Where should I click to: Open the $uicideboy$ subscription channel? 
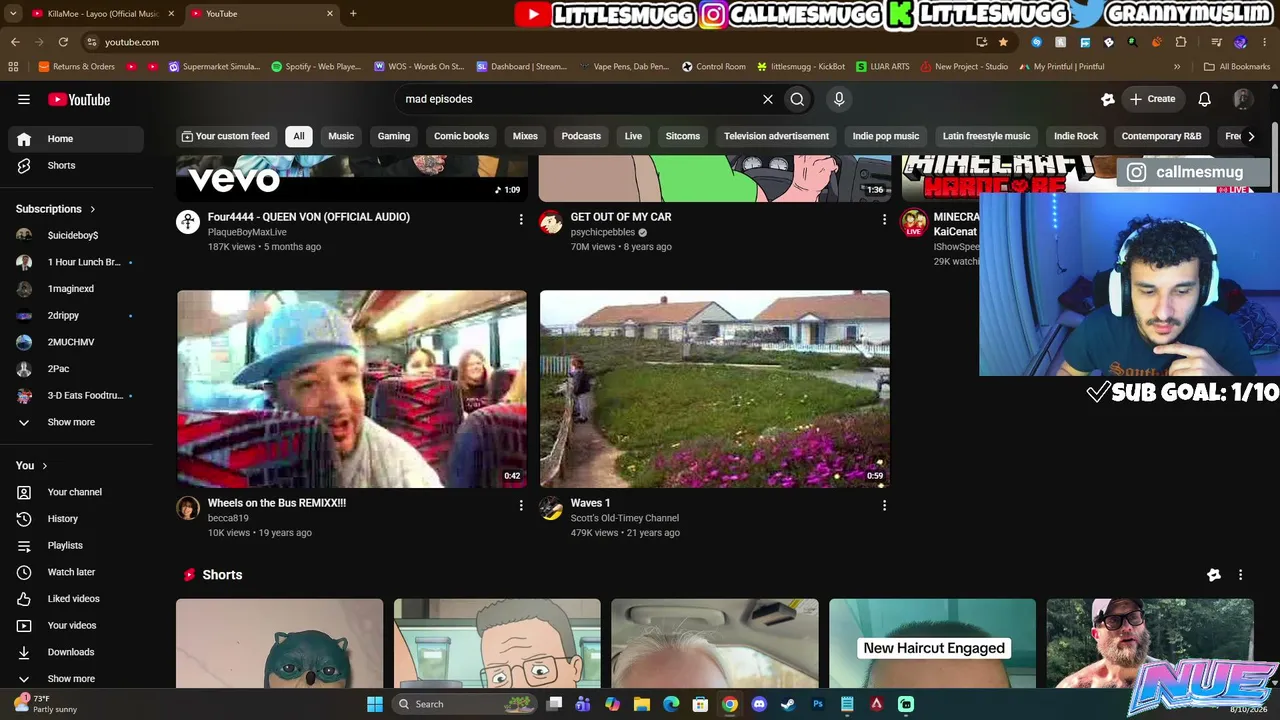point(72,235)
